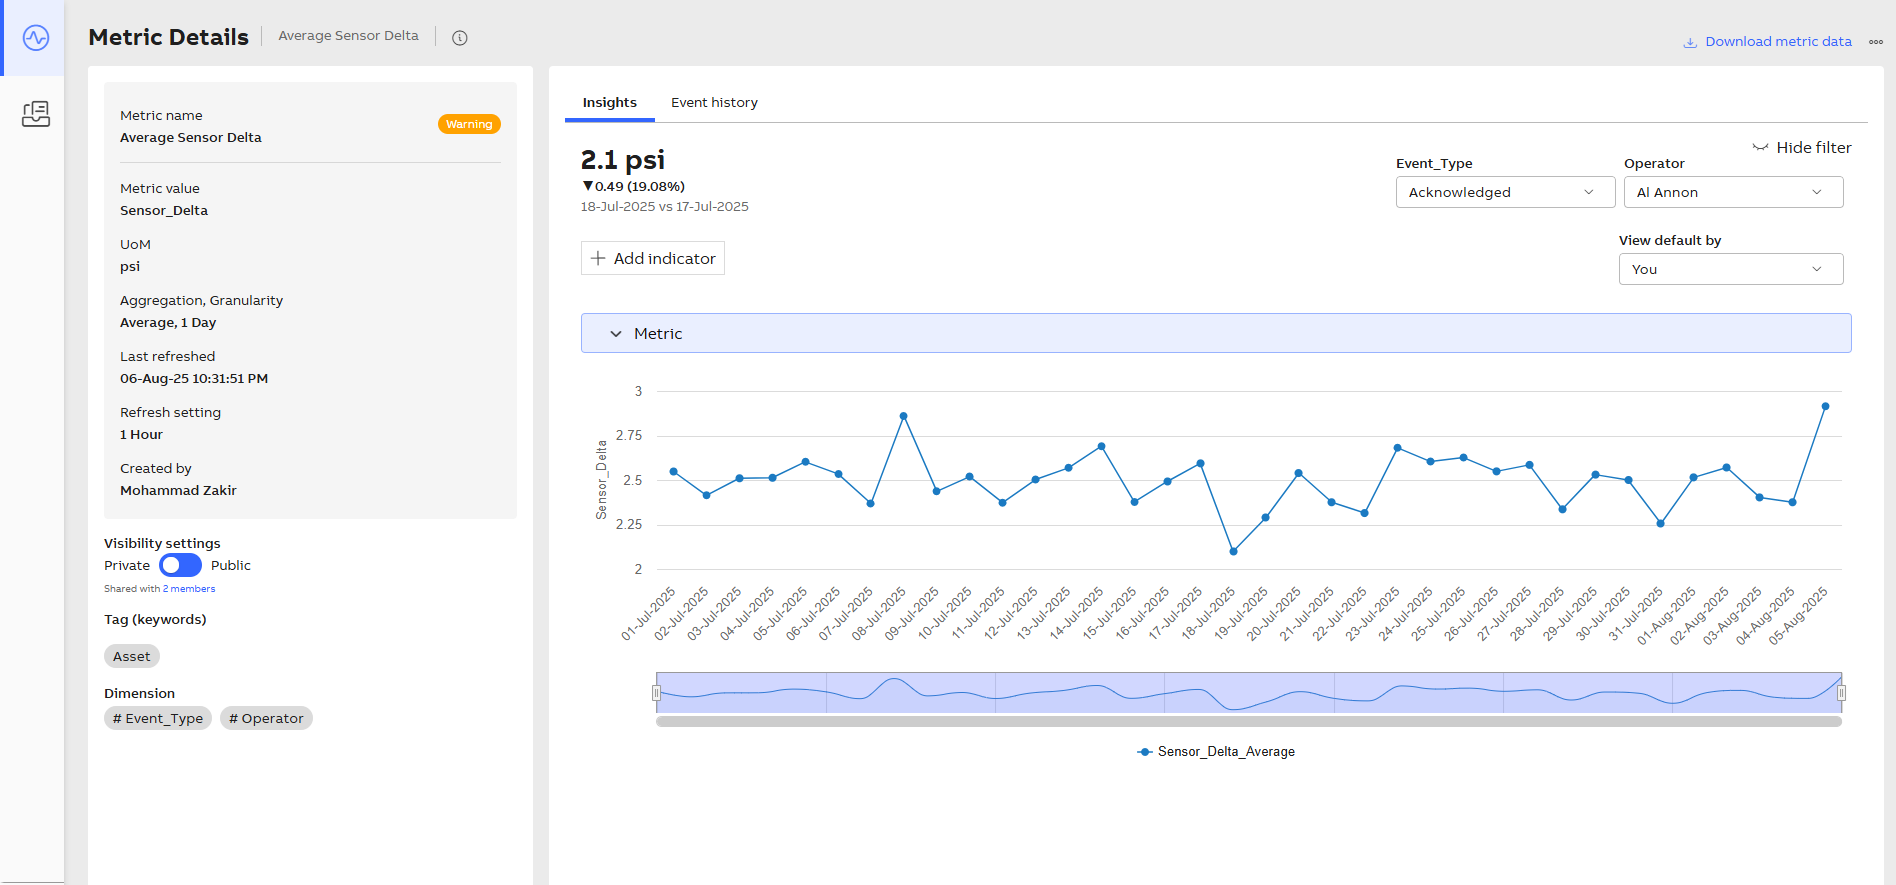
Task: Click the left handle of chart range slider
Action: click(657, 693)
